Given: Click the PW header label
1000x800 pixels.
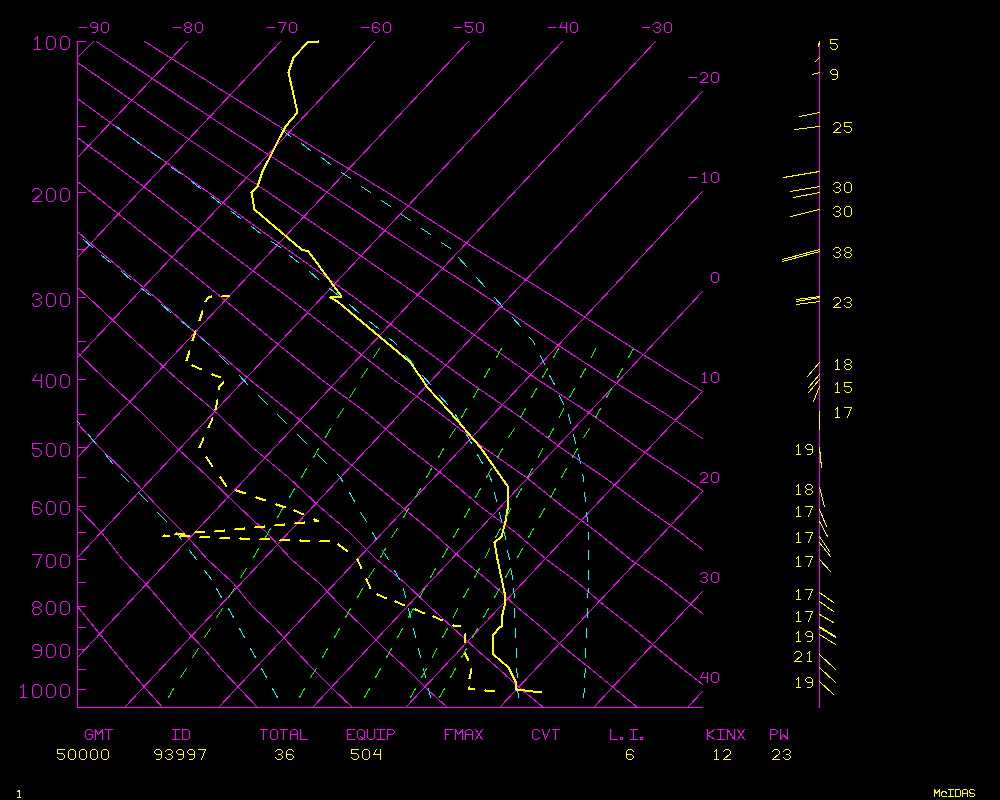Looking at the screenshot, I should tap(779, 735).
